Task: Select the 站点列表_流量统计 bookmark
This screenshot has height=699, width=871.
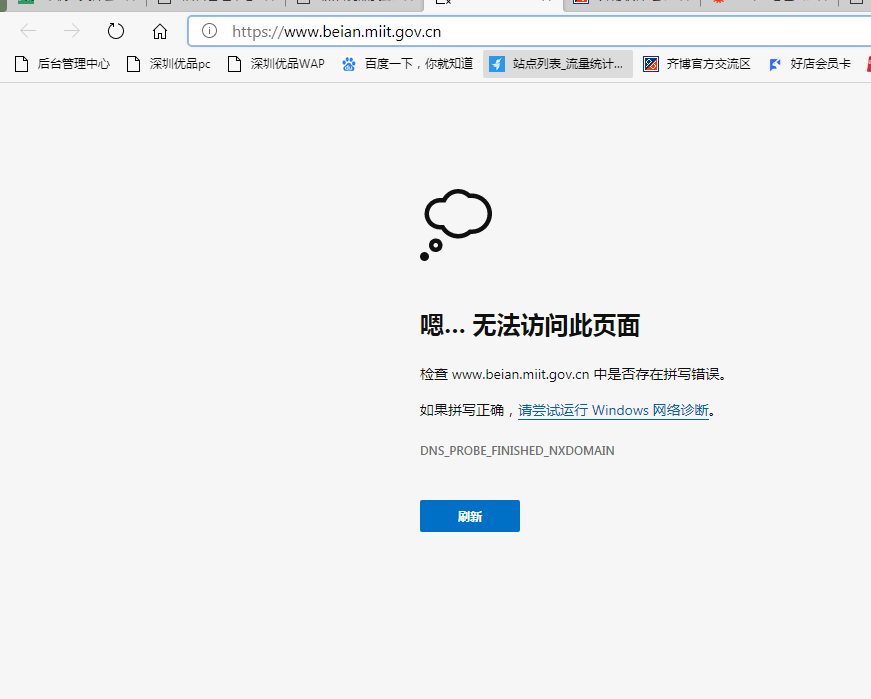Action: (557, 64)
